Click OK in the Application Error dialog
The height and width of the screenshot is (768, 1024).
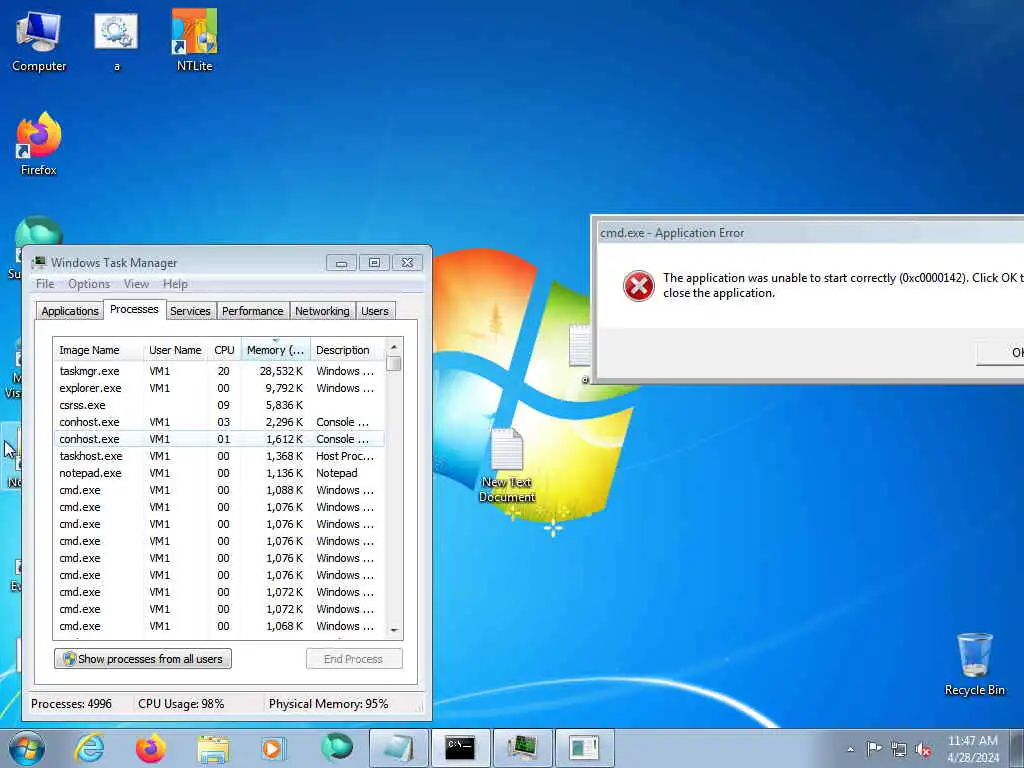[x=1000, y=353]
